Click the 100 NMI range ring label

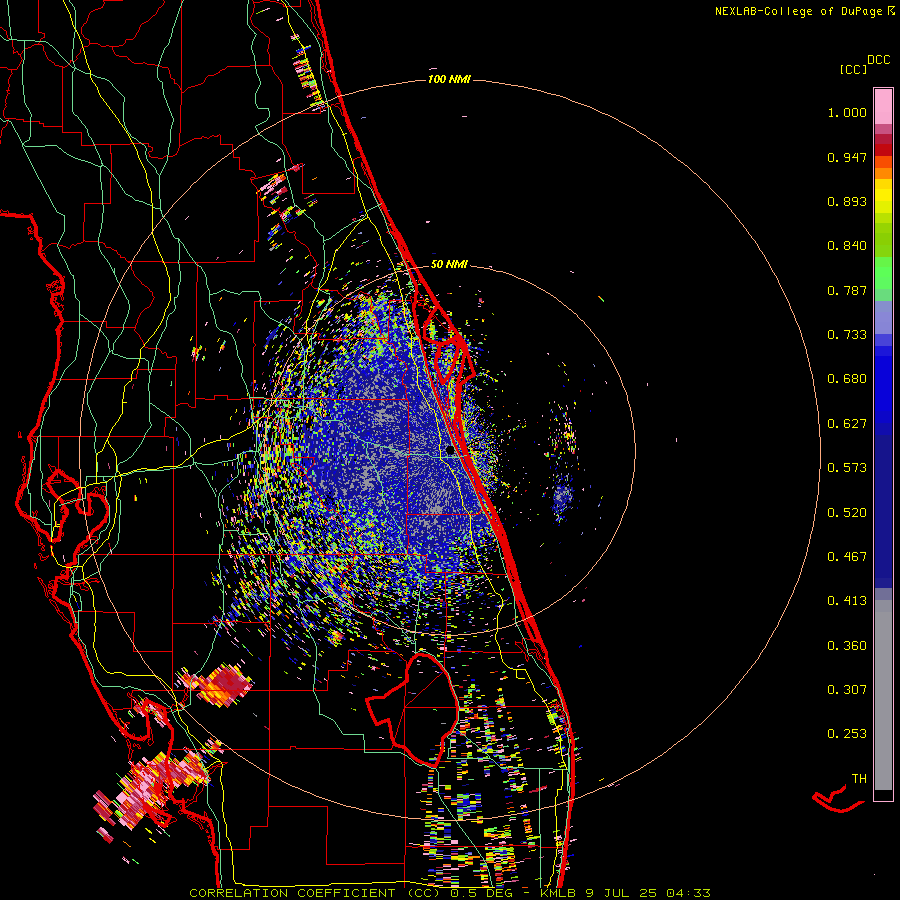click(x=449, y=79)
